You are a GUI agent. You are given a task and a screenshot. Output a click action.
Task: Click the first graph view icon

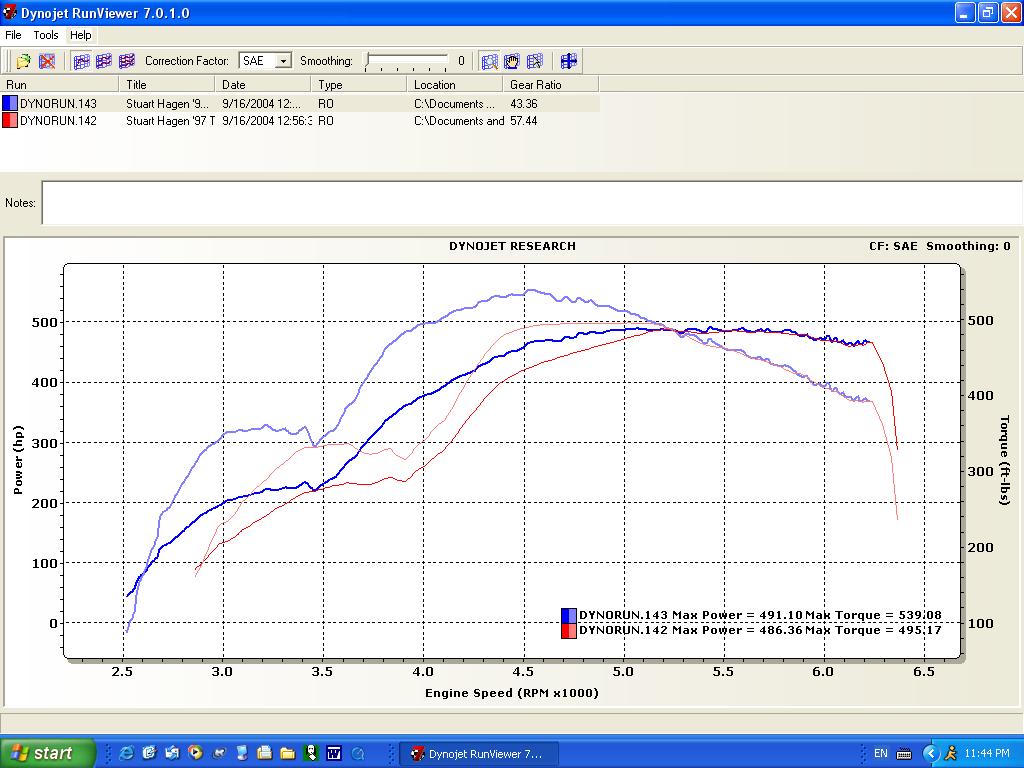coord(83,61)
